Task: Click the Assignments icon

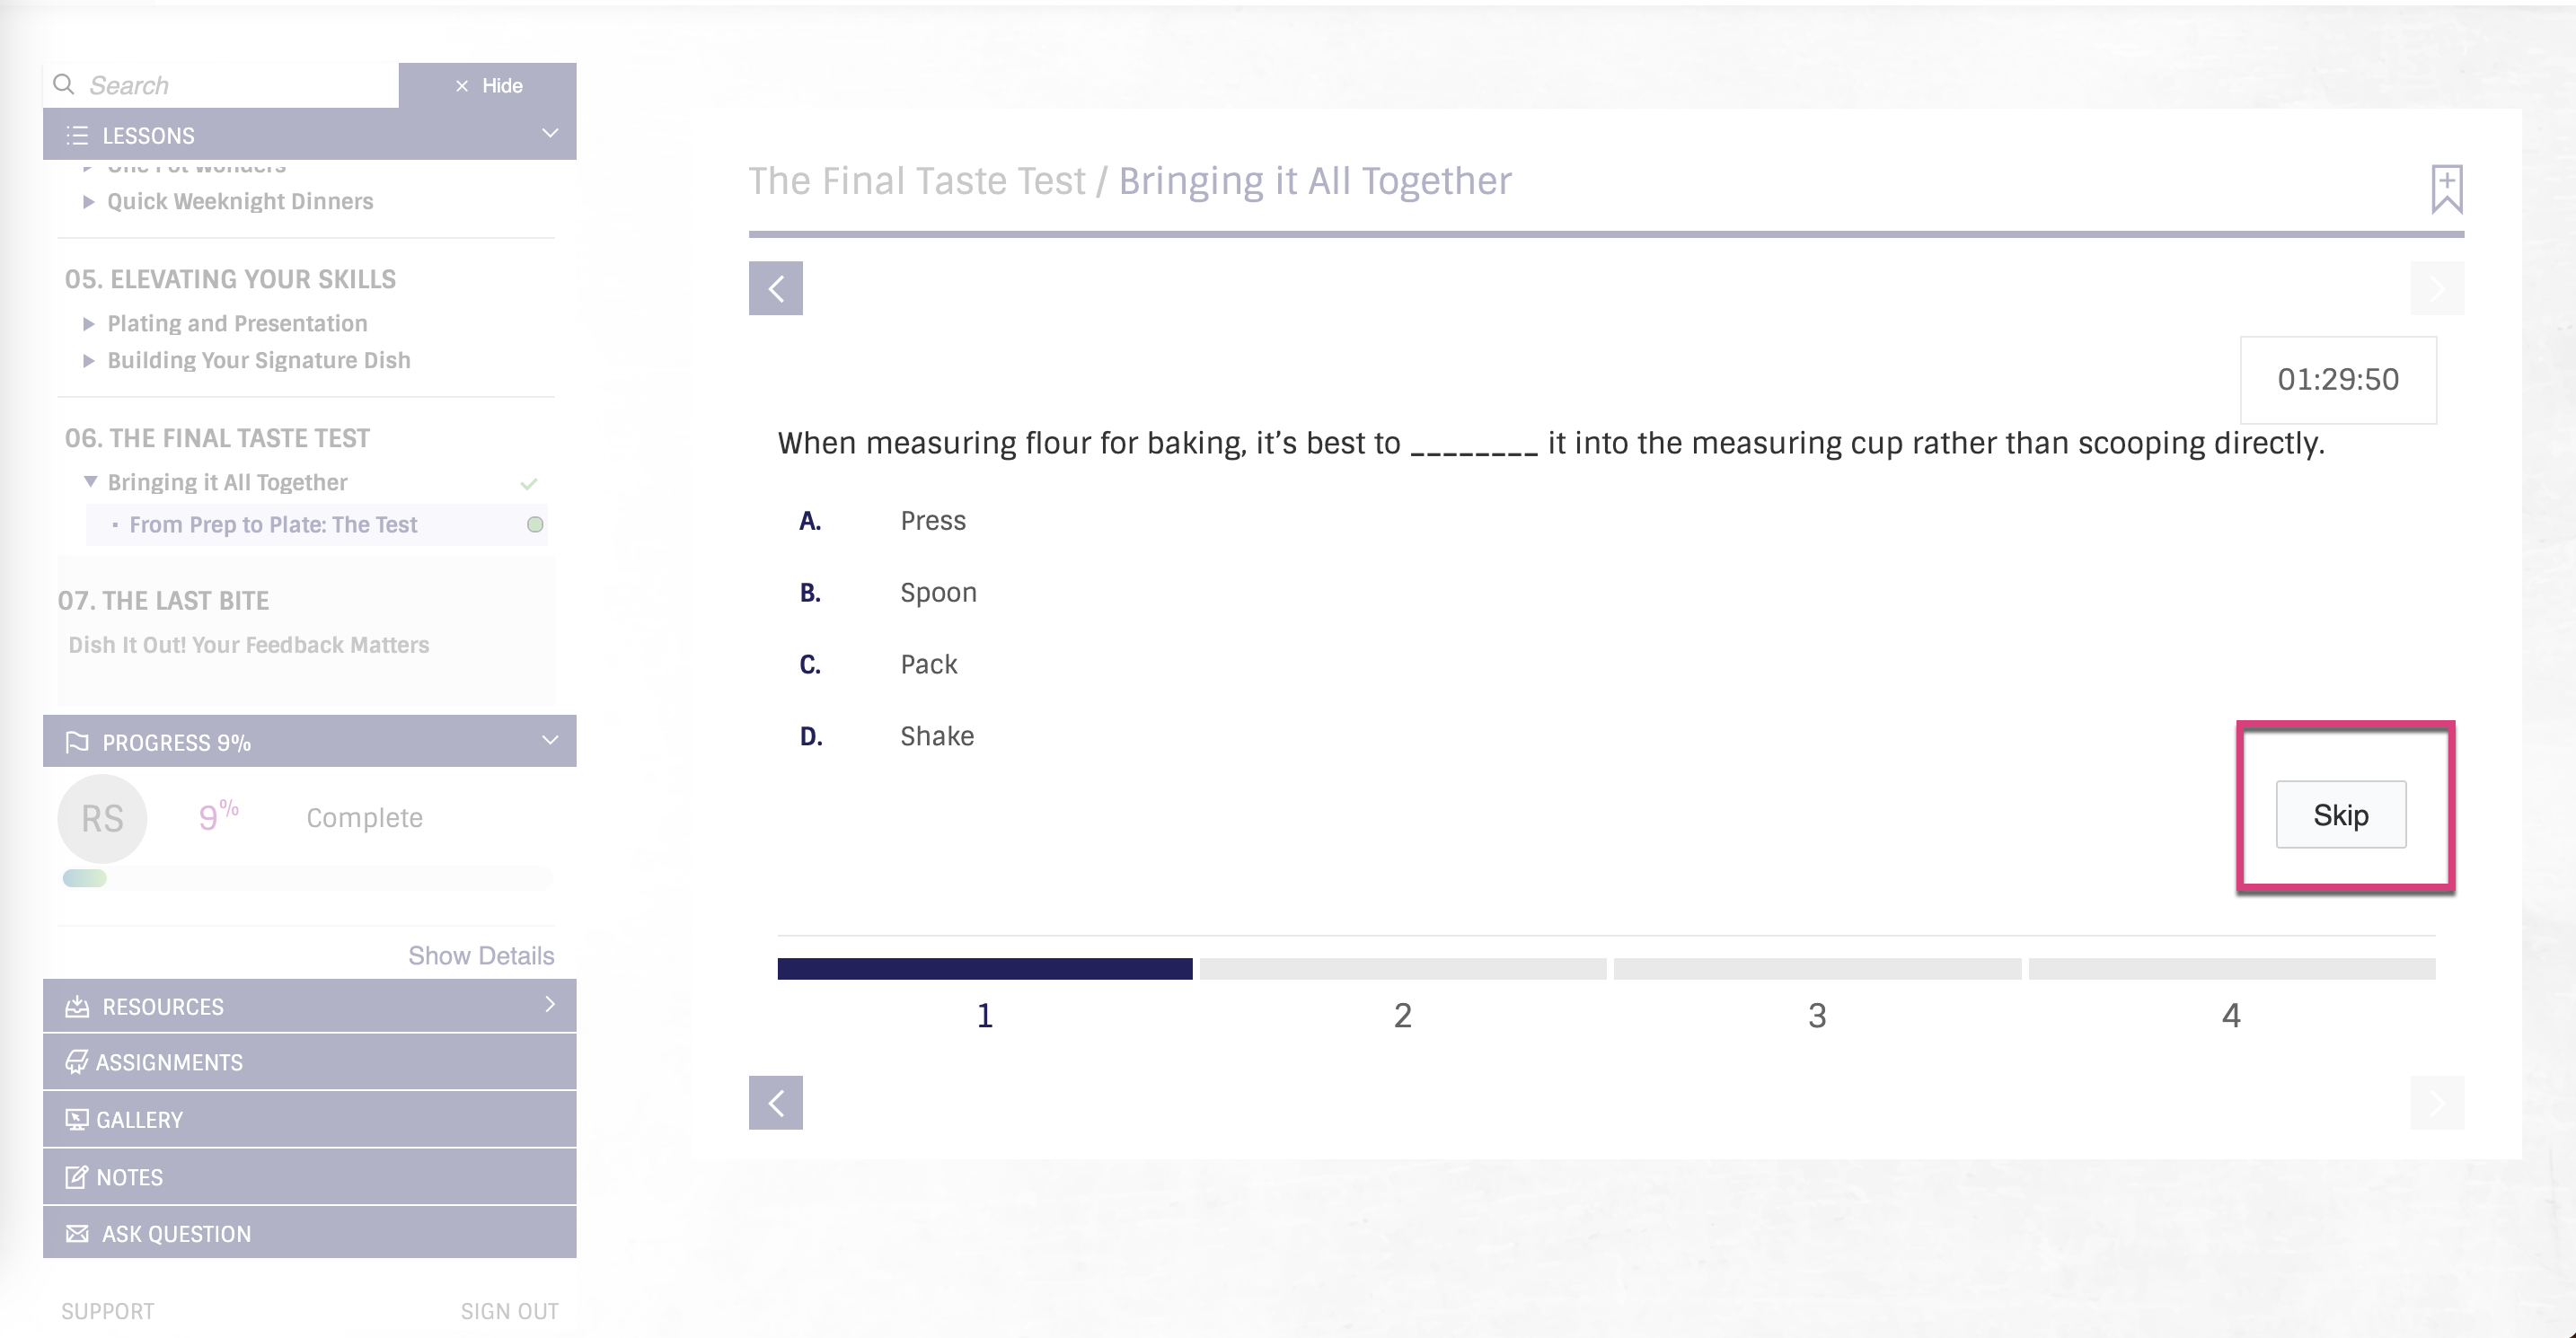Action: pyautogui.click(x=77, y=1062)
